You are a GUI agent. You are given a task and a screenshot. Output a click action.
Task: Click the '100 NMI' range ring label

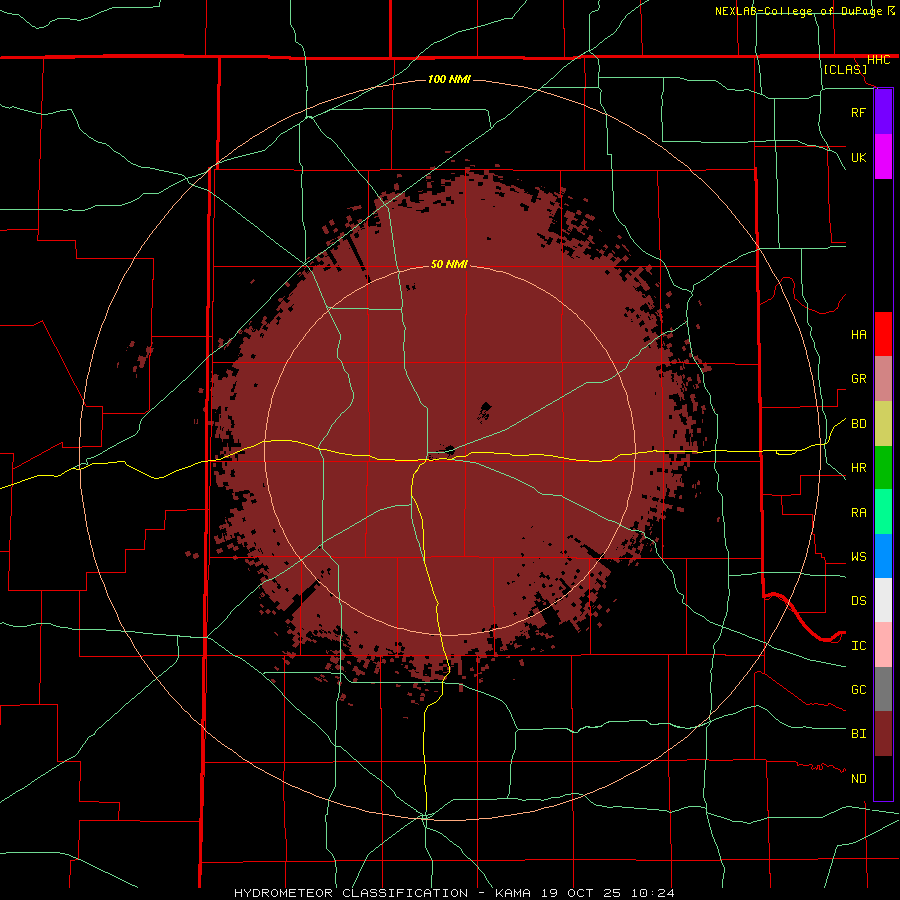point(449,79)
